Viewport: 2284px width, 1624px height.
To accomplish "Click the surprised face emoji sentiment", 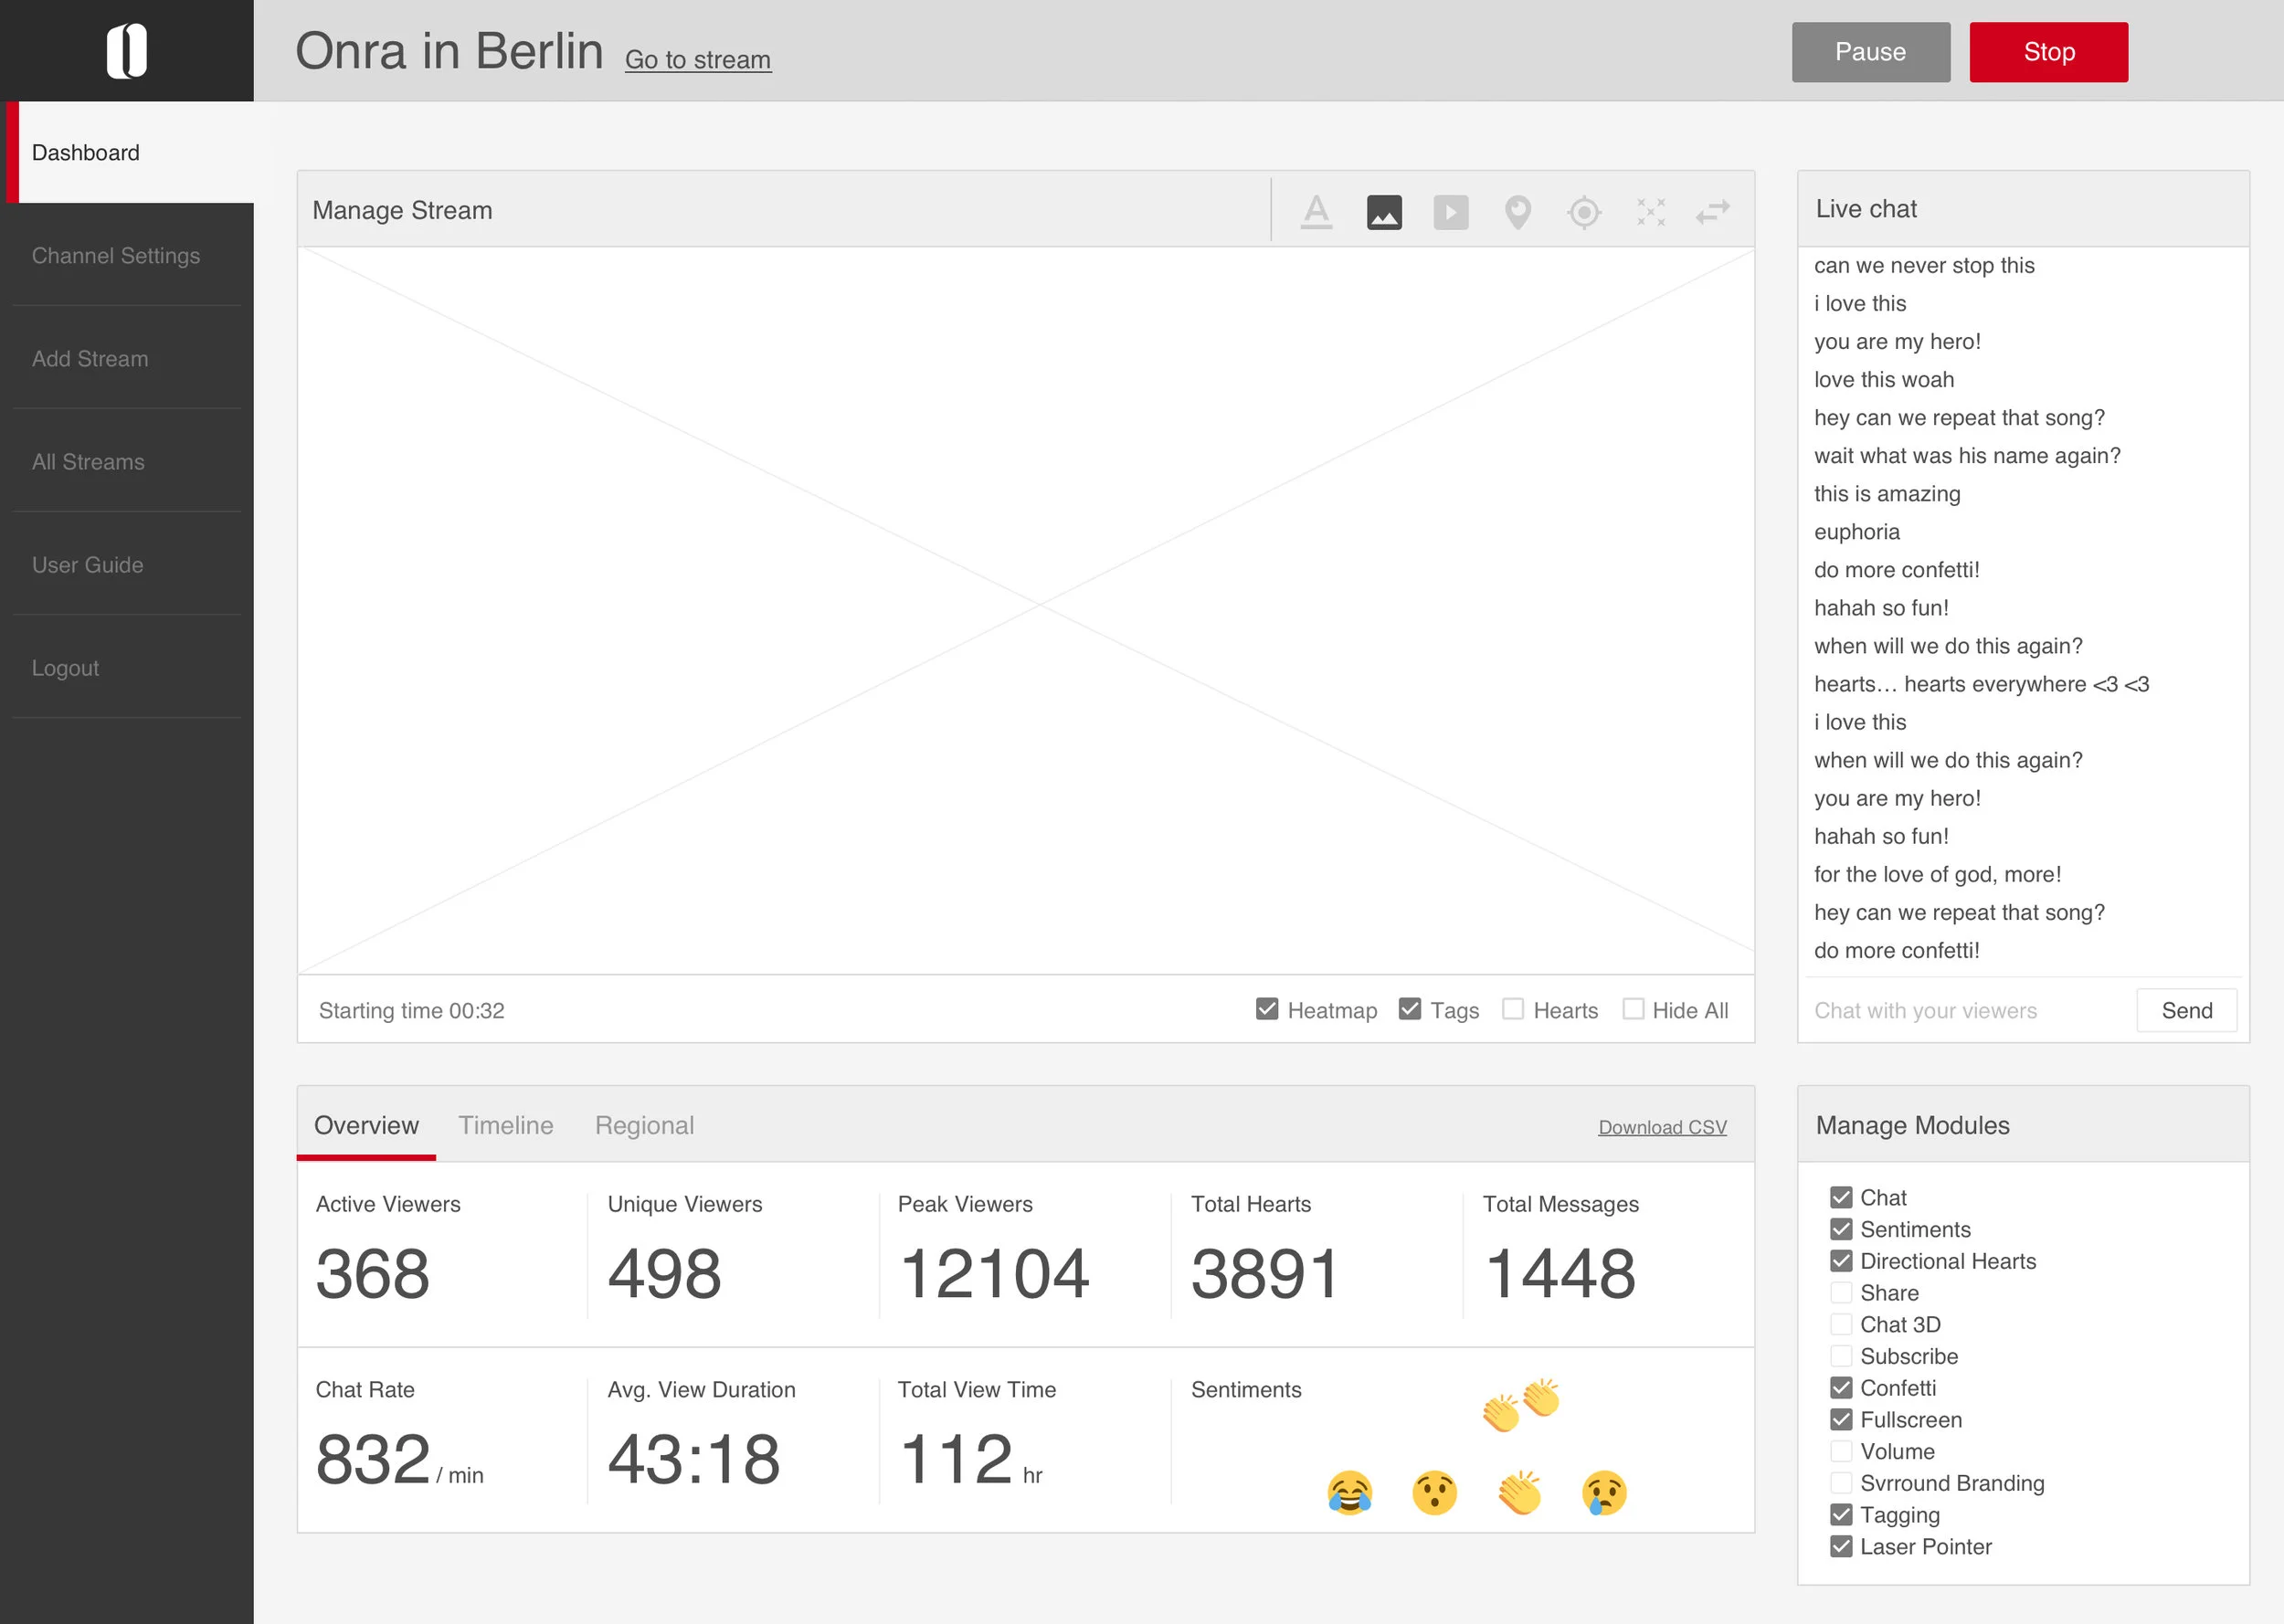I will click(1434, 1493).
